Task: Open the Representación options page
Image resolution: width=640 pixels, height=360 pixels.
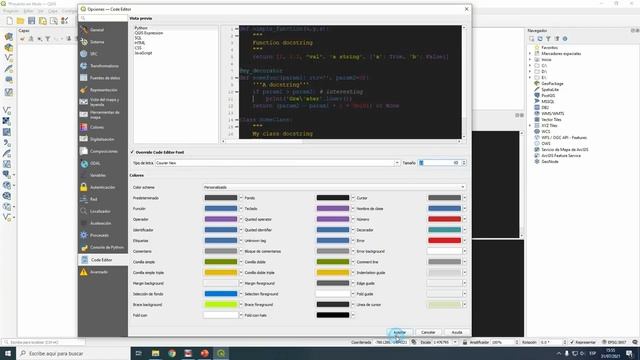Action: [102, 90]
